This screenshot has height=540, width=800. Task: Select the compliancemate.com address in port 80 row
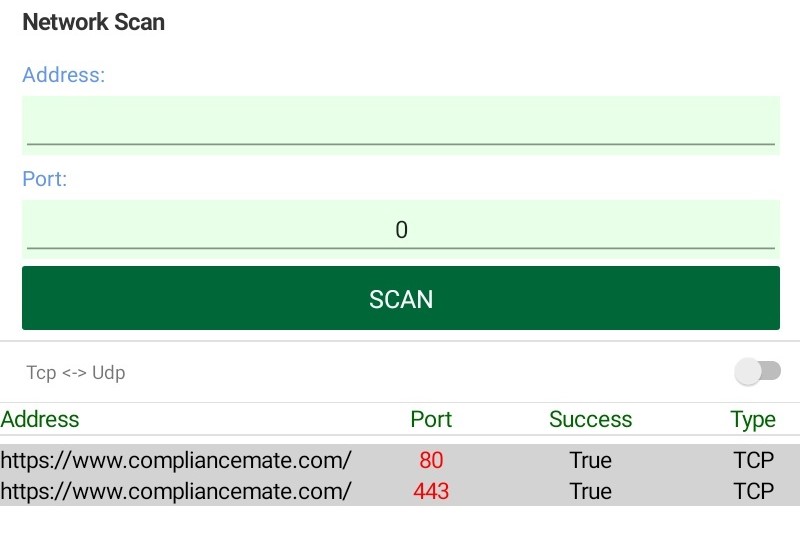[176, 460]
